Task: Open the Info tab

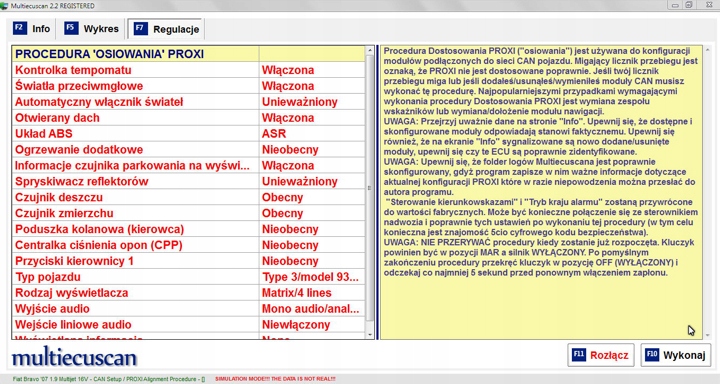Action: click(x=32, y=29)
